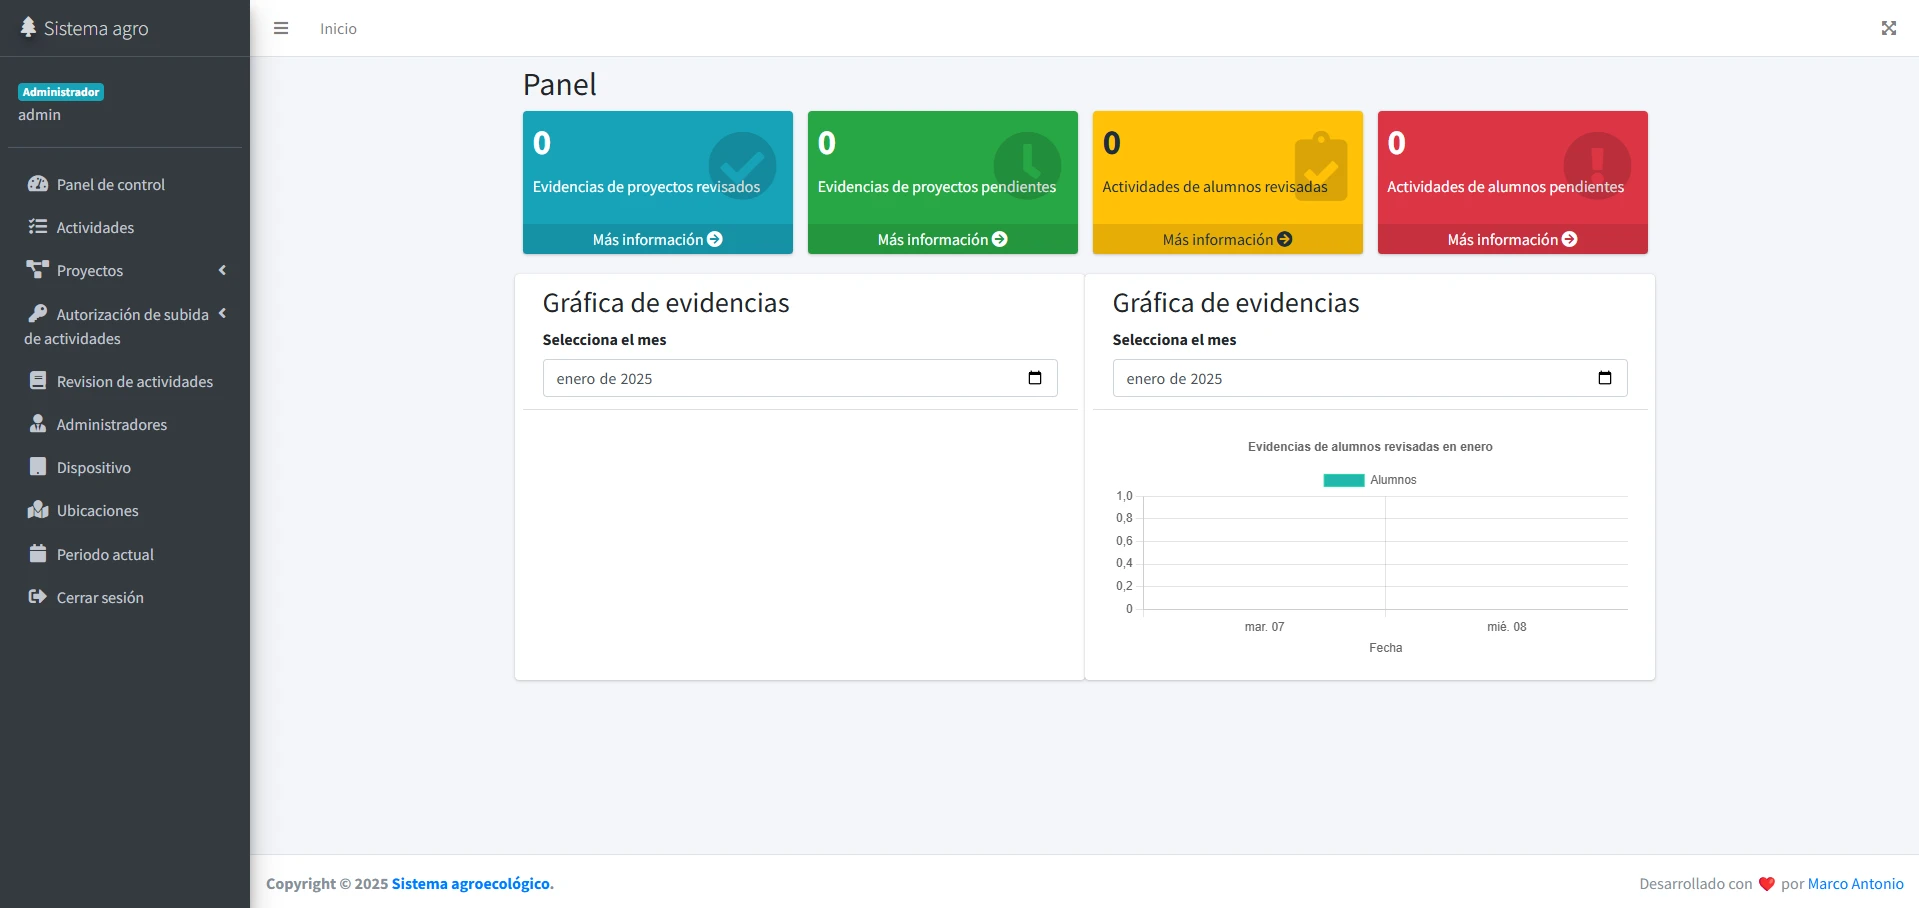Go to Administradores section
Image resolution: width=1919 pixels, height=908 pixels.
[125, 424]
